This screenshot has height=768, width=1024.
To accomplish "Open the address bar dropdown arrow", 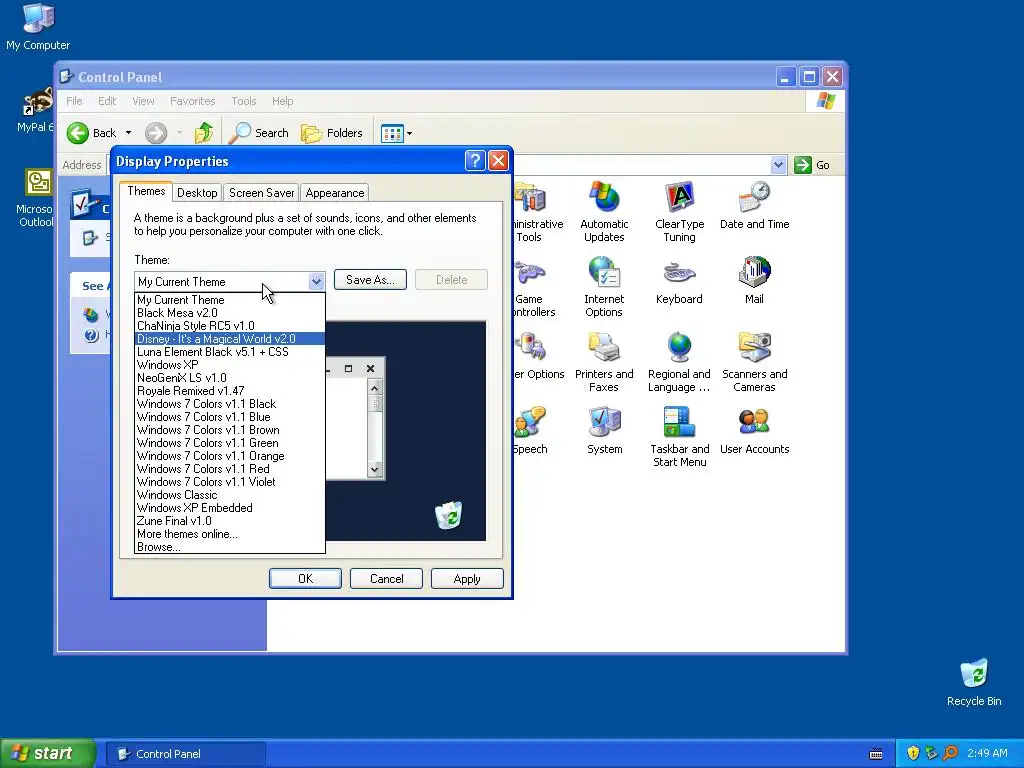I will click(778, 165).
